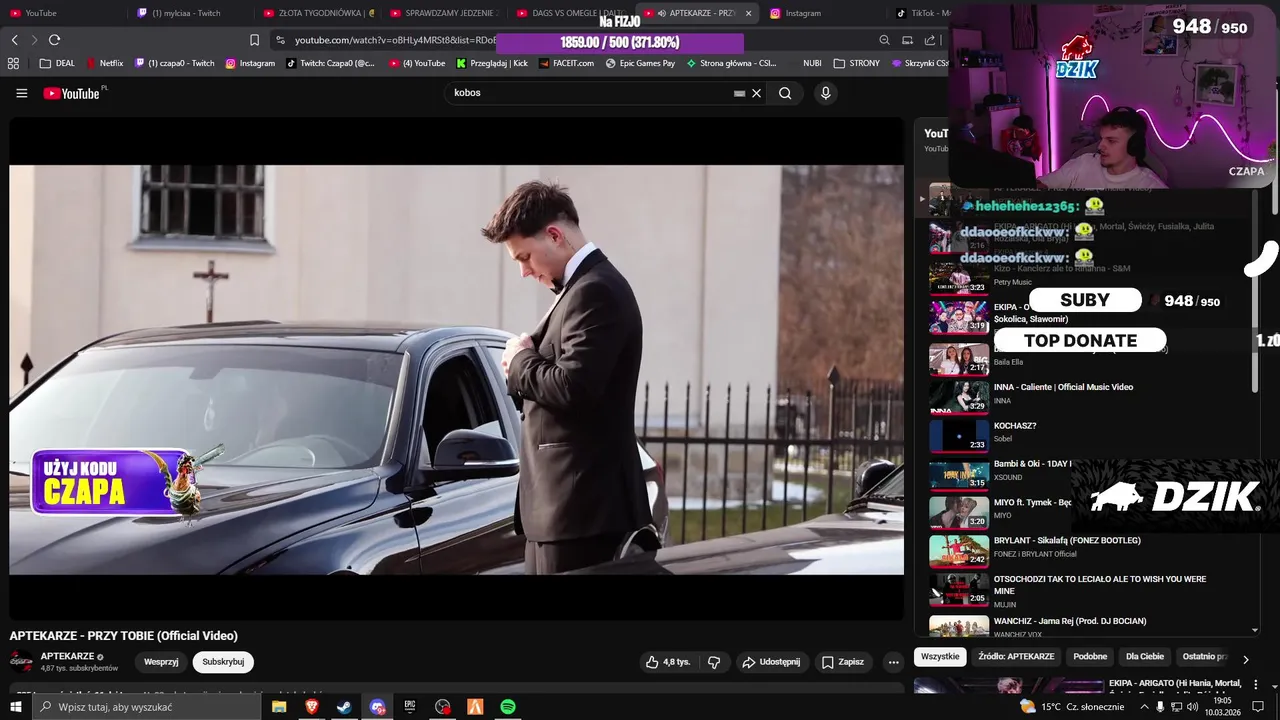Switch to ZŁOTA TYGODNIÓWKA tab
Screen dimensions: 1280x720
click(x=318, y=13)
